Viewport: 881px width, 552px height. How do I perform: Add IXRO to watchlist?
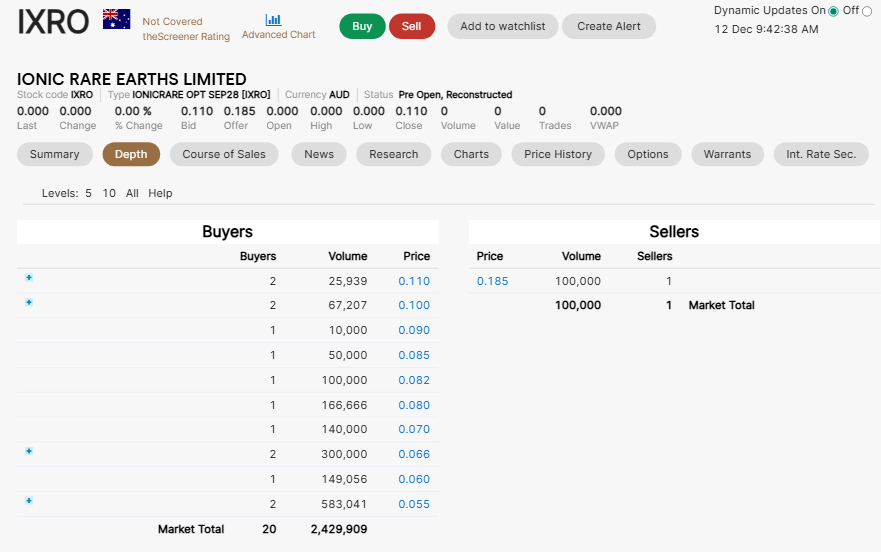click(x=503, y=26)
